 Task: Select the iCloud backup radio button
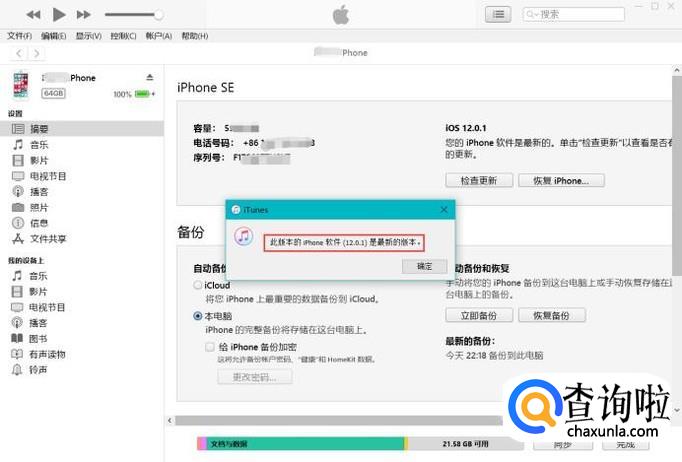click(198, 285)
